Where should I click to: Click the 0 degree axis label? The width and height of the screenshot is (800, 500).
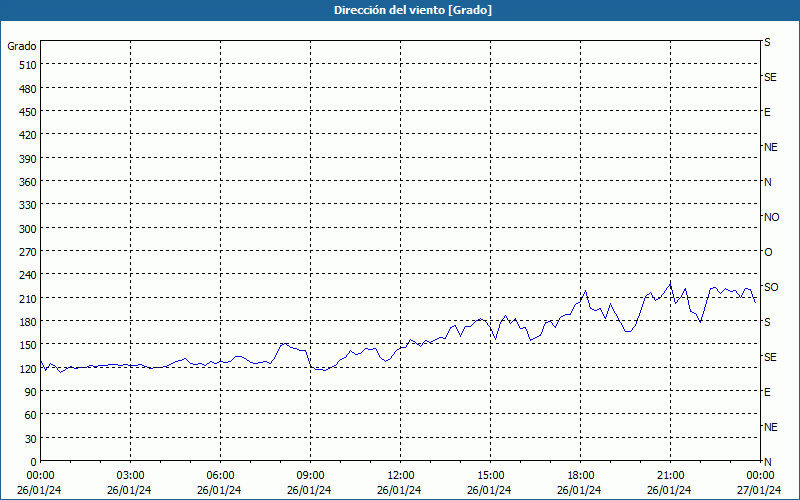34,462
